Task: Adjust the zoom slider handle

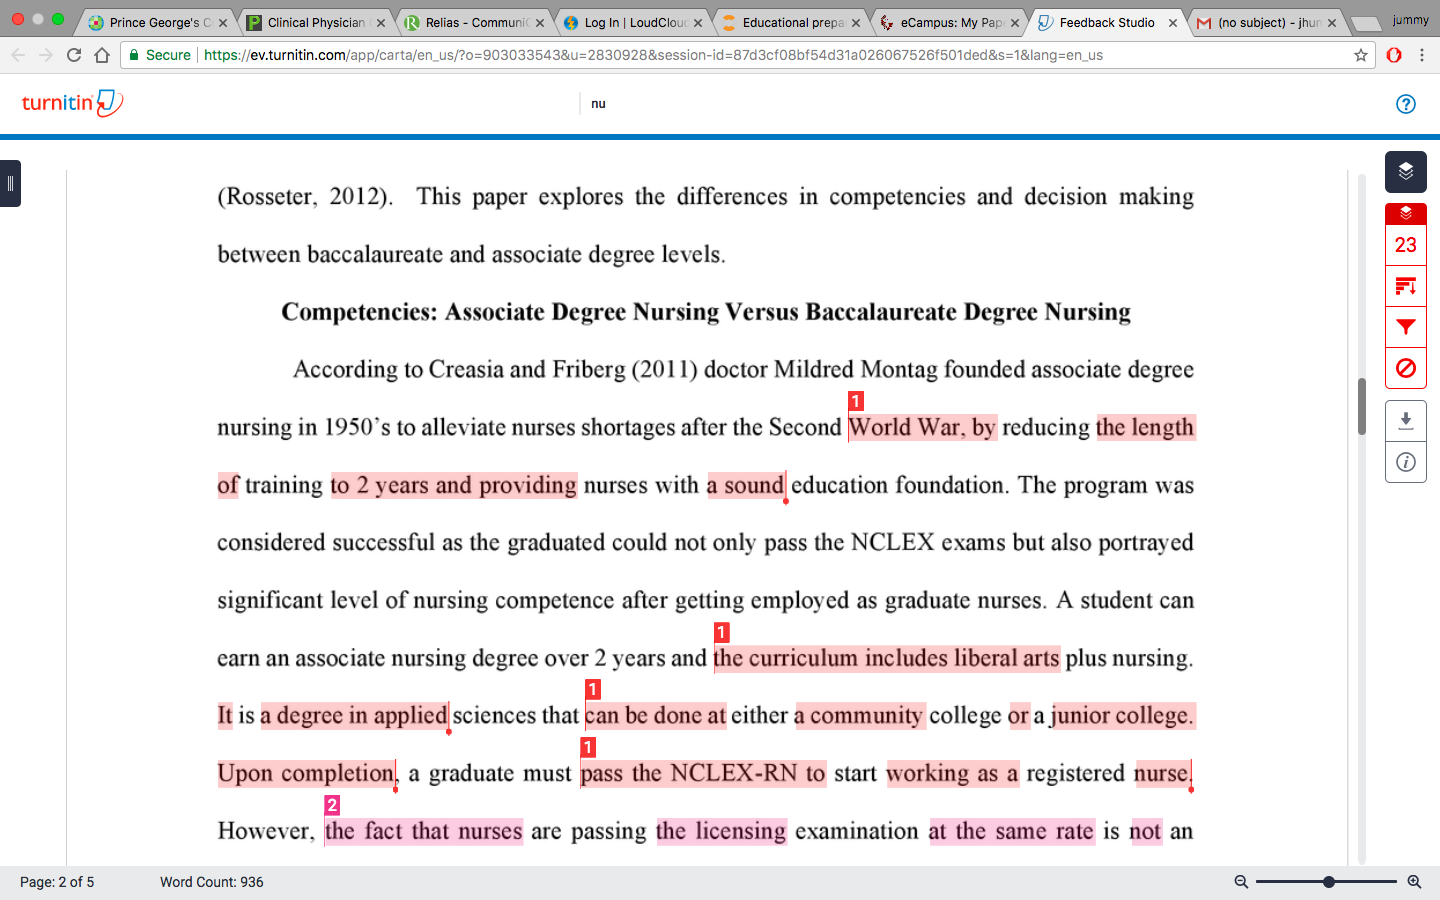Action: (x=1328, y=882)
